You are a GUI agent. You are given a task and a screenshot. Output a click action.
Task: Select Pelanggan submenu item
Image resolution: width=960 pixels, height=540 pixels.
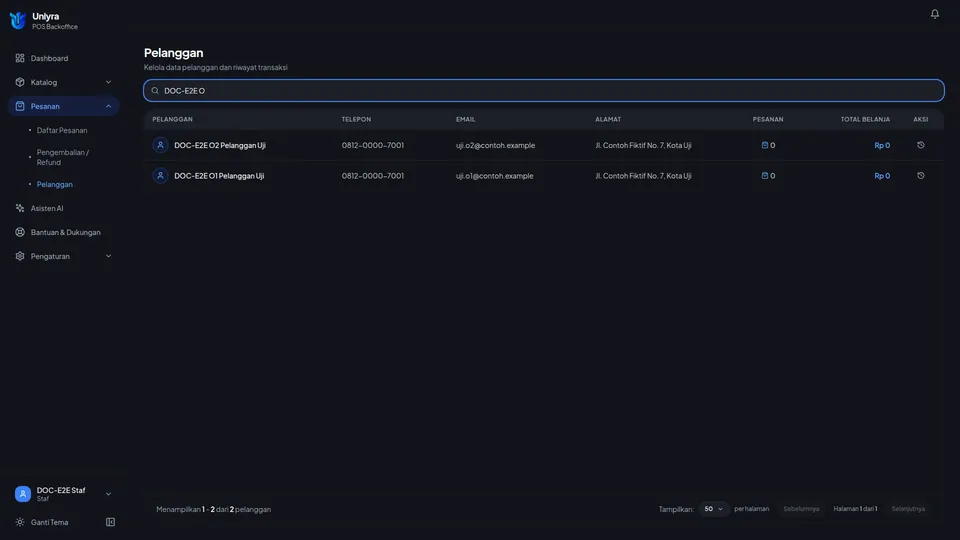coord(54,184)
